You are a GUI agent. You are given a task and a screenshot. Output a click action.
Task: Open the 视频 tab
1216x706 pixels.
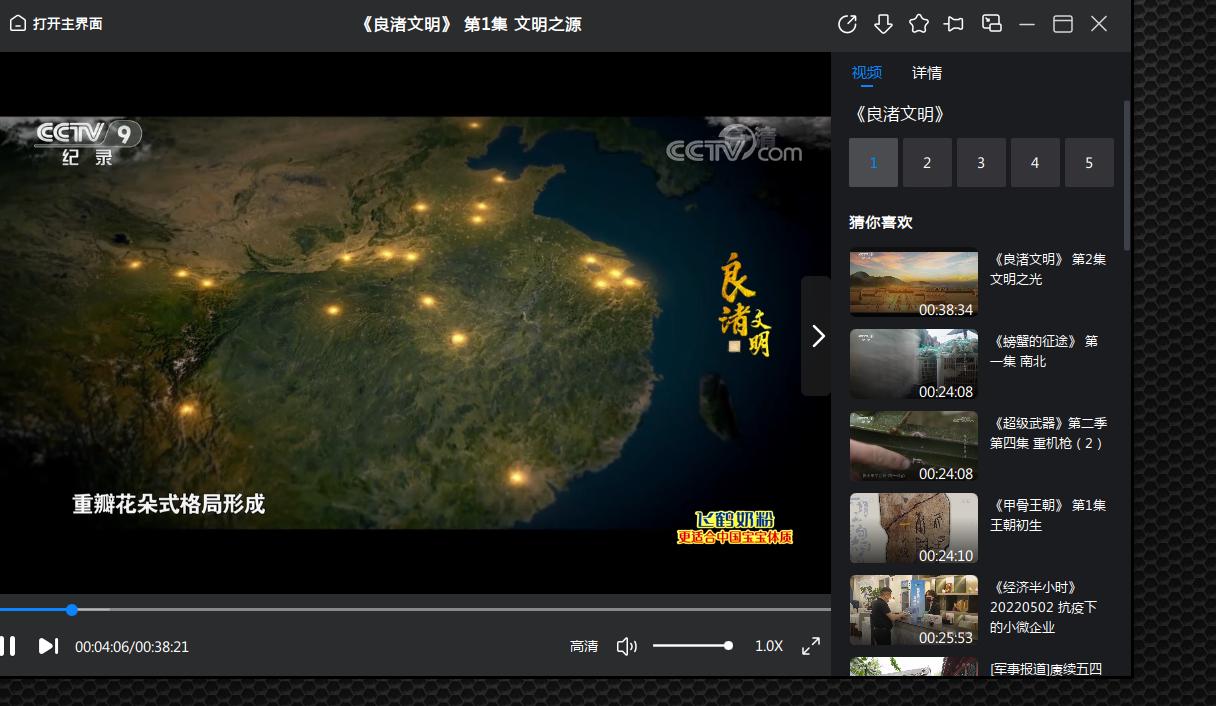(866, 73)
